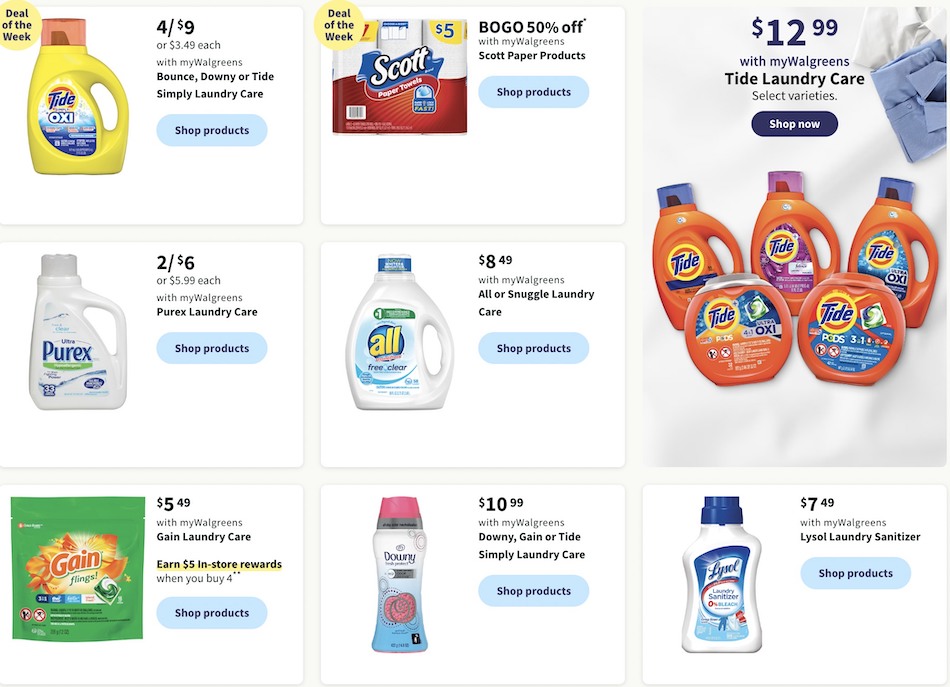Click Shop products for Purex Laundry Care
Viewport: 950px width, 687px height.
(x=211, y=348)
